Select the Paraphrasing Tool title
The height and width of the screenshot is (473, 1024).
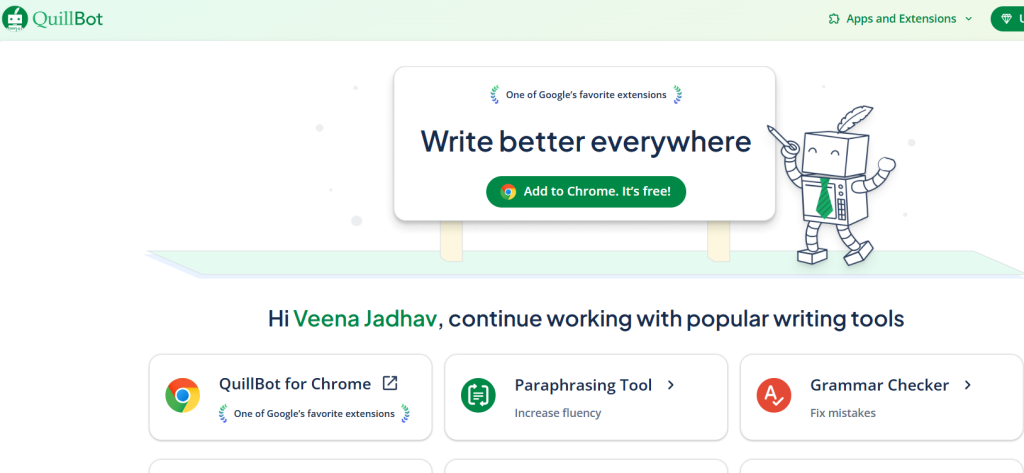[x=583, y=385]
